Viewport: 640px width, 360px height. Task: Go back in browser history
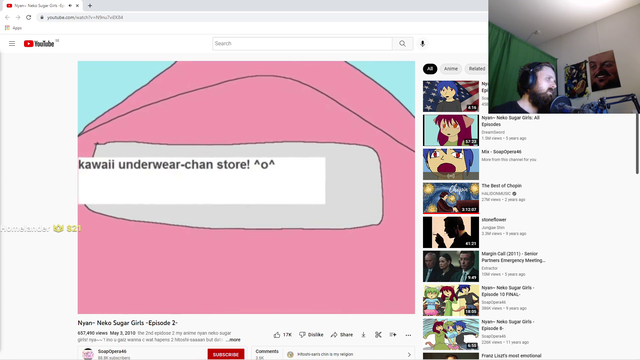pos(7,18)
